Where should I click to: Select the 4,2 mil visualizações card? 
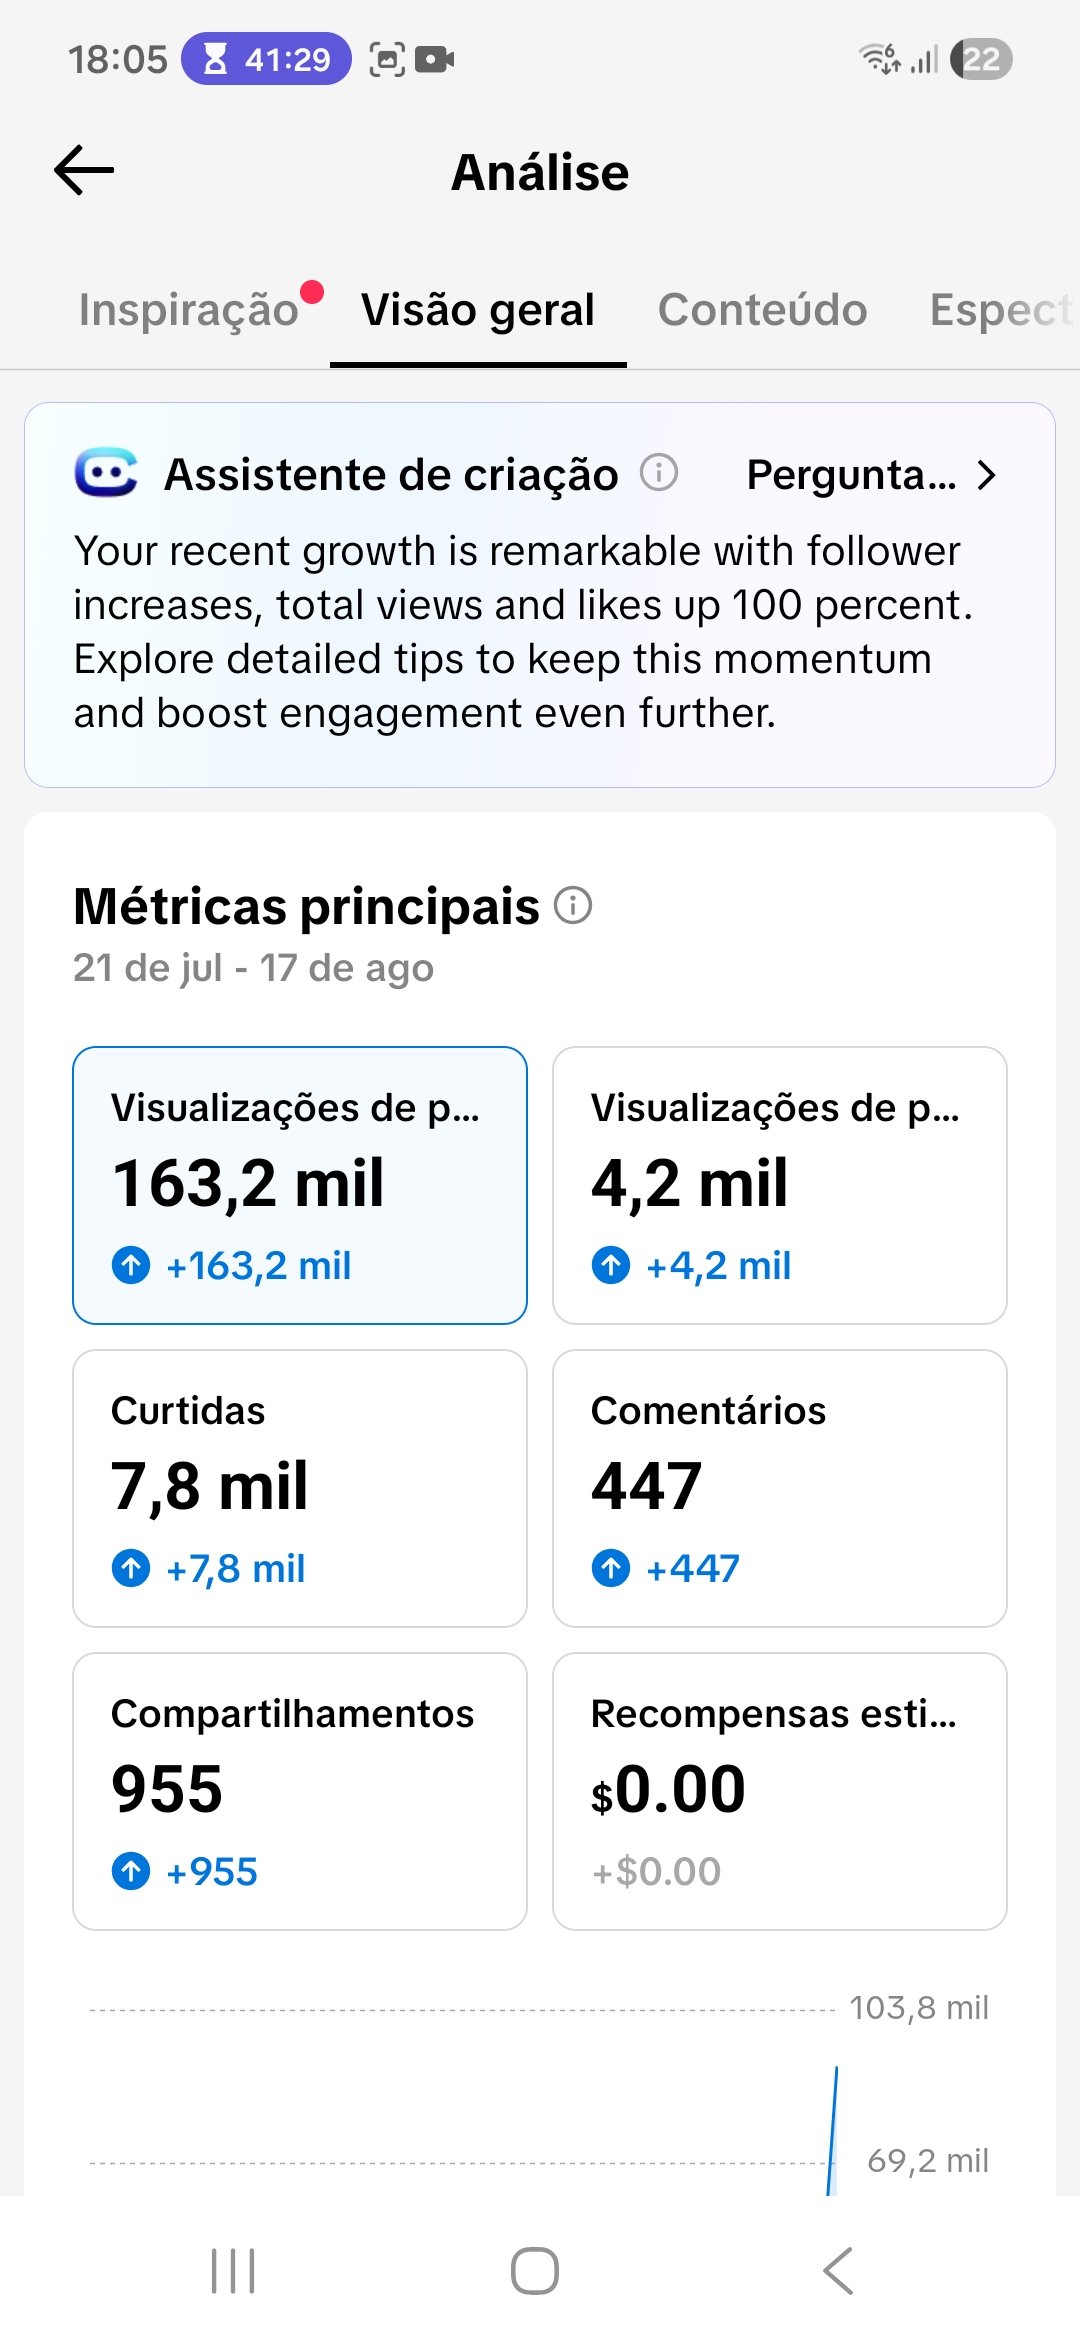tap(780, 1185)
